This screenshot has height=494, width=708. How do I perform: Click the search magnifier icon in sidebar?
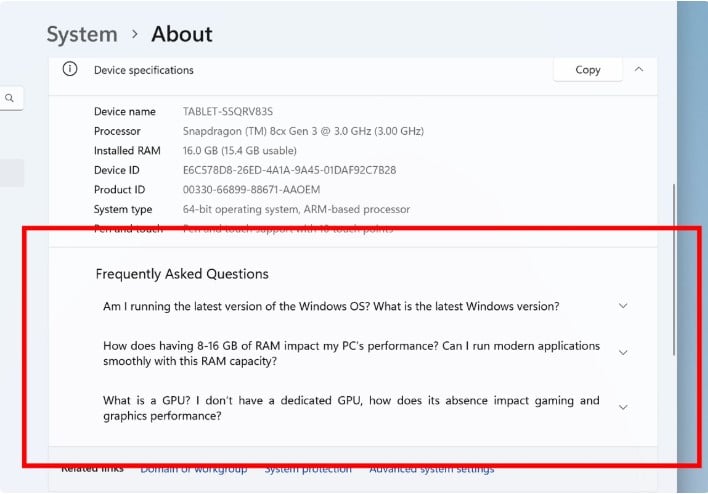[x=9, y=98]
